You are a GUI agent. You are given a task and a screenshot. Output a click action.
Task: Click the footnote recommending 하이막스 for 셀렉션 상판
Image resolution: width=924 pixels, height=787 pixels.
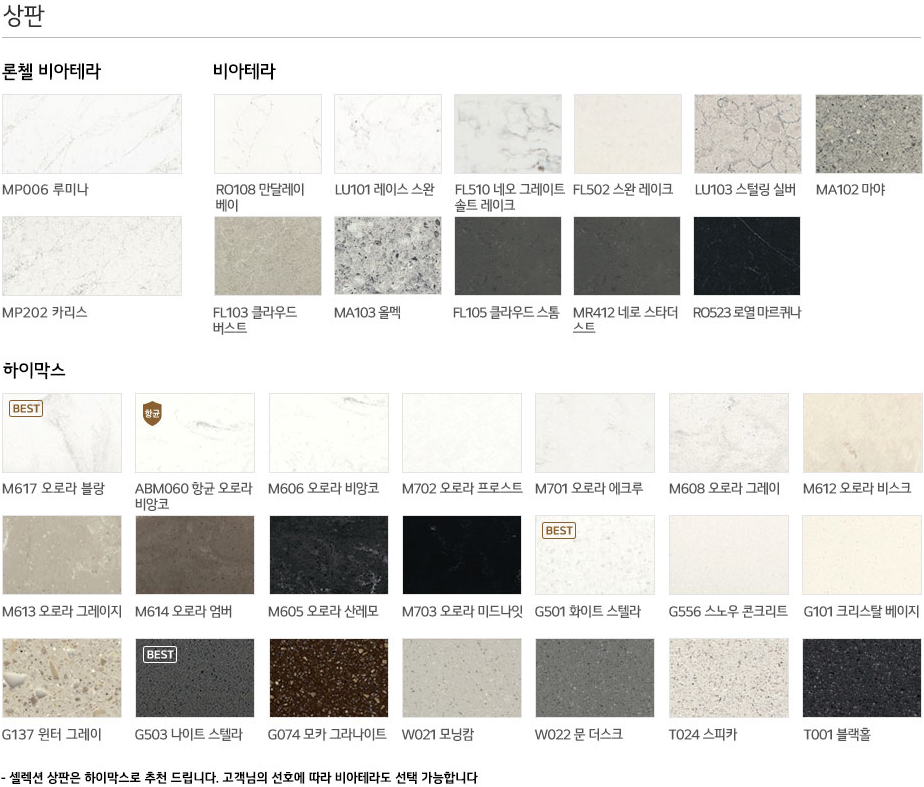239,778
